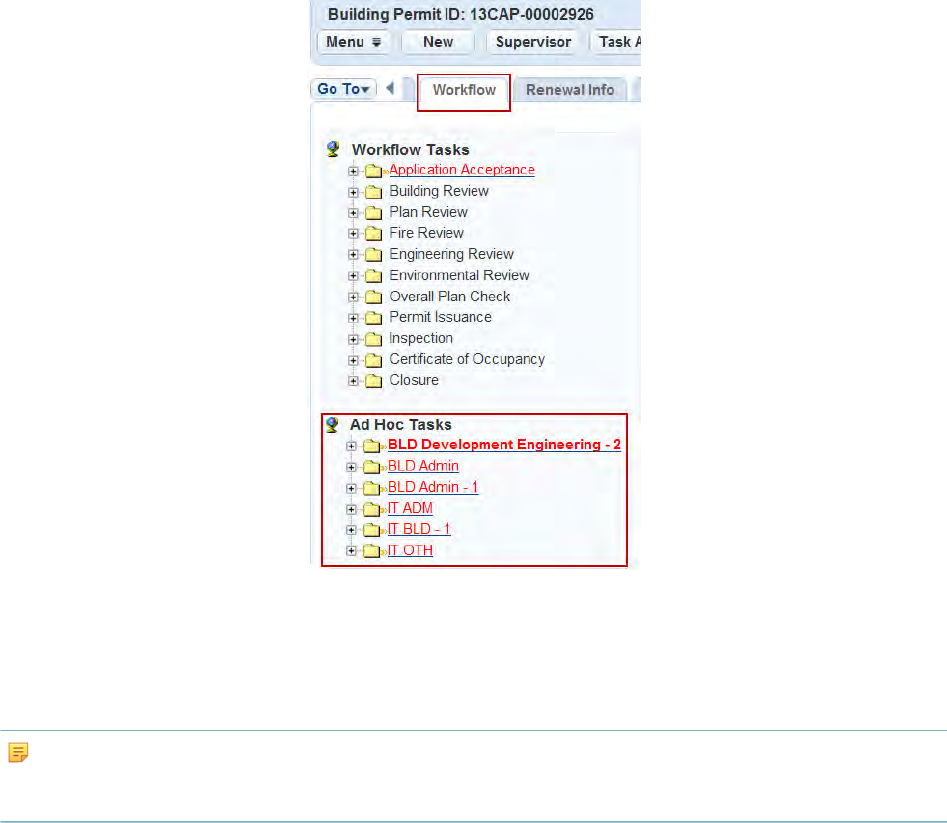Click the folder icon beside Inspection

point(374,339)
